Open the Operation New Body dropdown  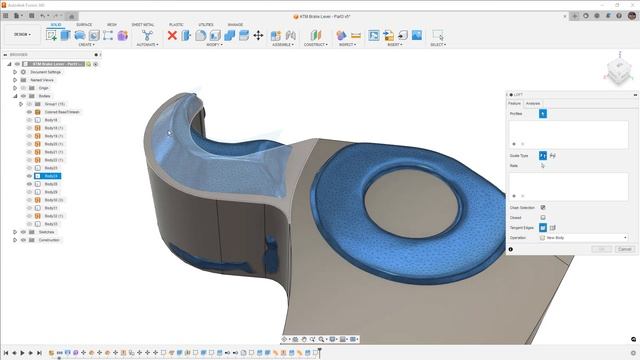584,238
